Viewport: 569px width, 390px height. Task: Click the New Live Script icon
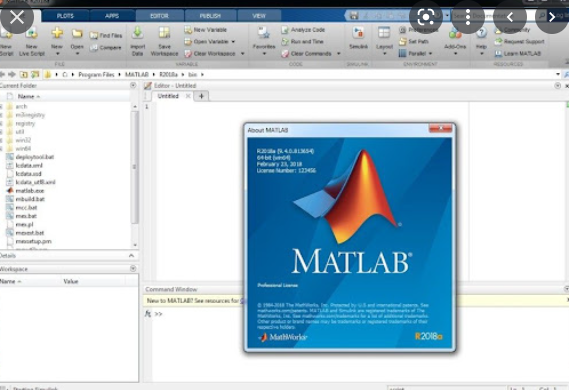click(32, 33)
